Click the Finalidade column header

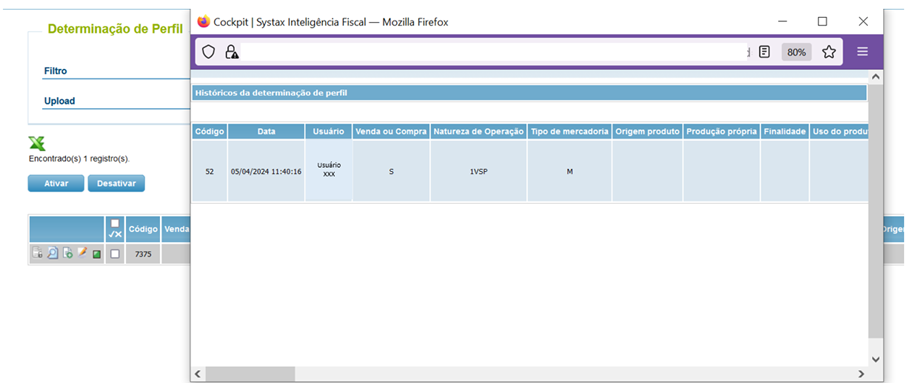pyautogui.click(x=784, y=132)
